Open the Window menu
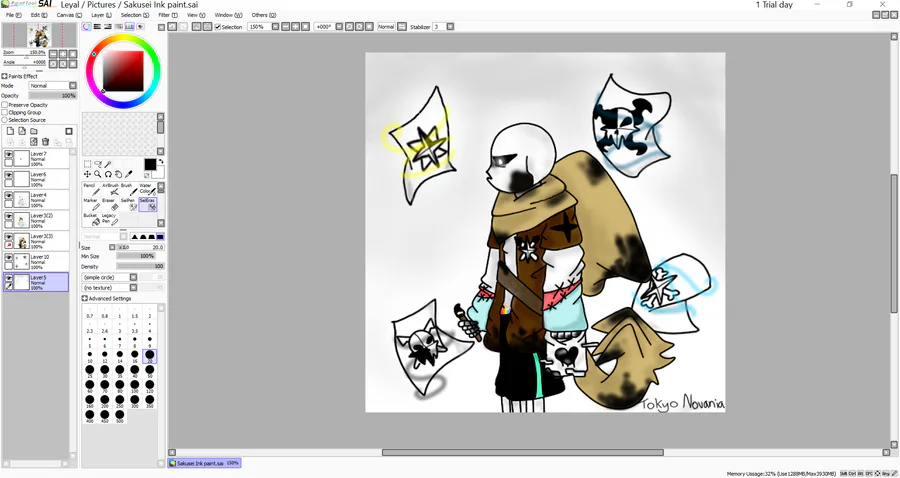This screenshot has height=478, width=900. tap(228, 15)
